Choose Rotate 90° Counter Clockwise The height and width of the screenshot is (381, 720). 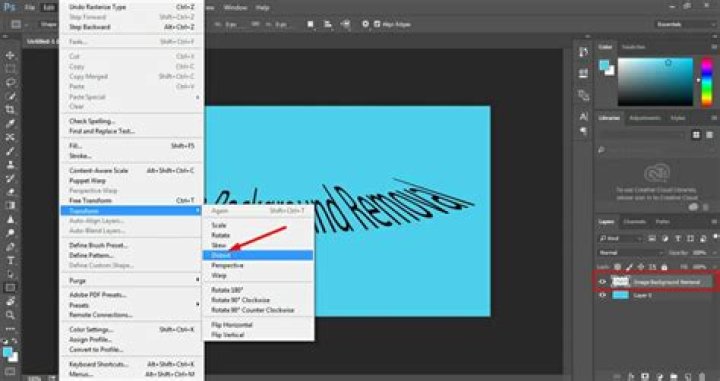258,310
